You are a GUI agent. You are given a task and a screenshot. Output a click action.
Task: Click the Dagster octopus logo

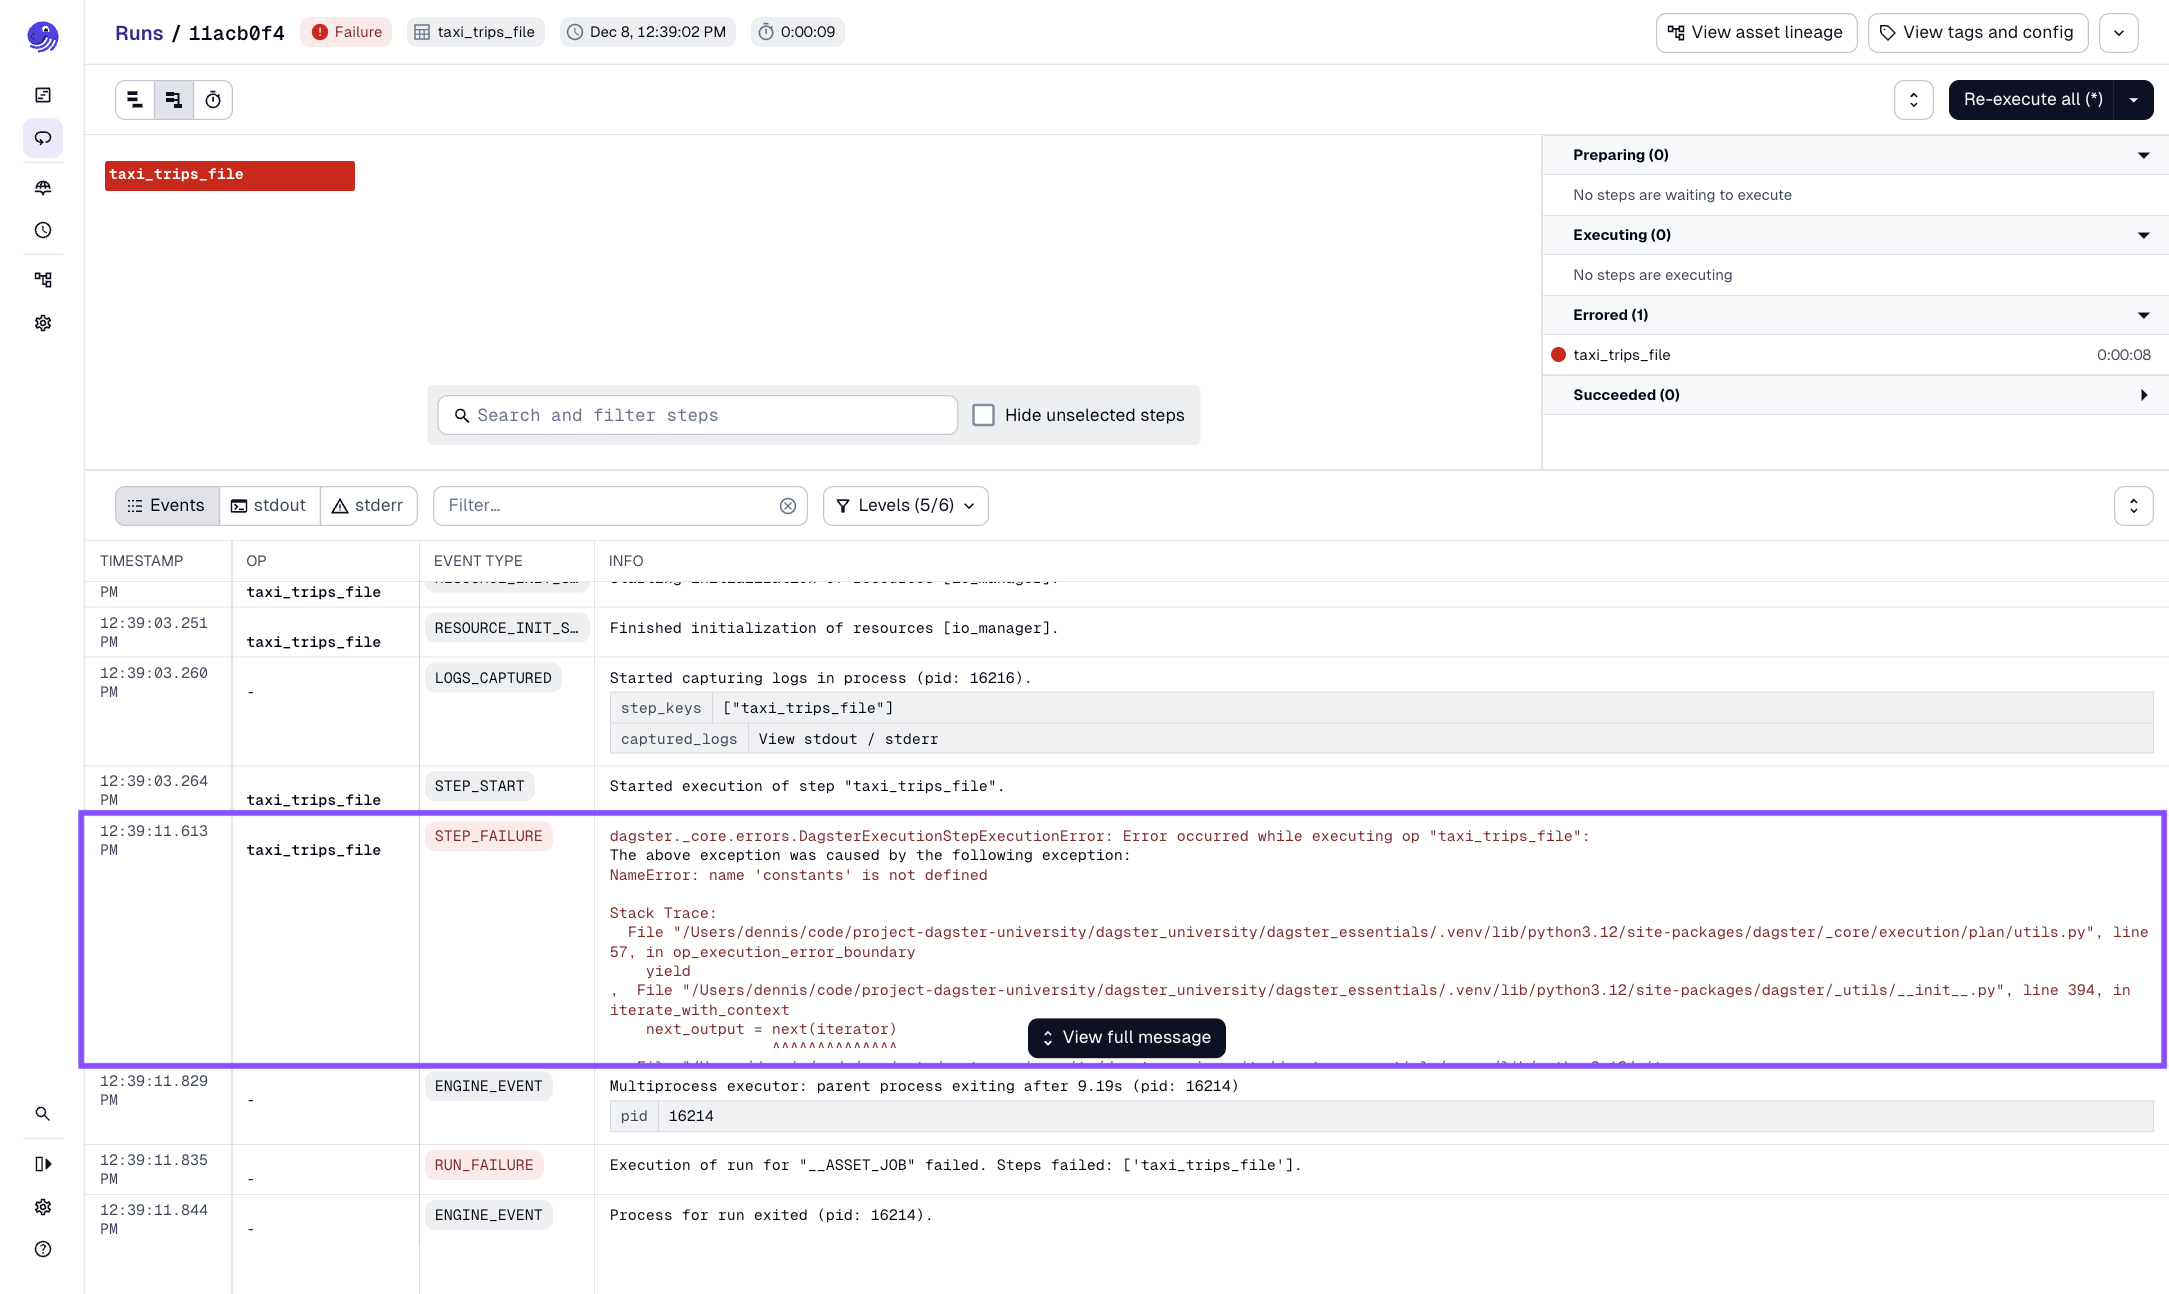(43, 36)
